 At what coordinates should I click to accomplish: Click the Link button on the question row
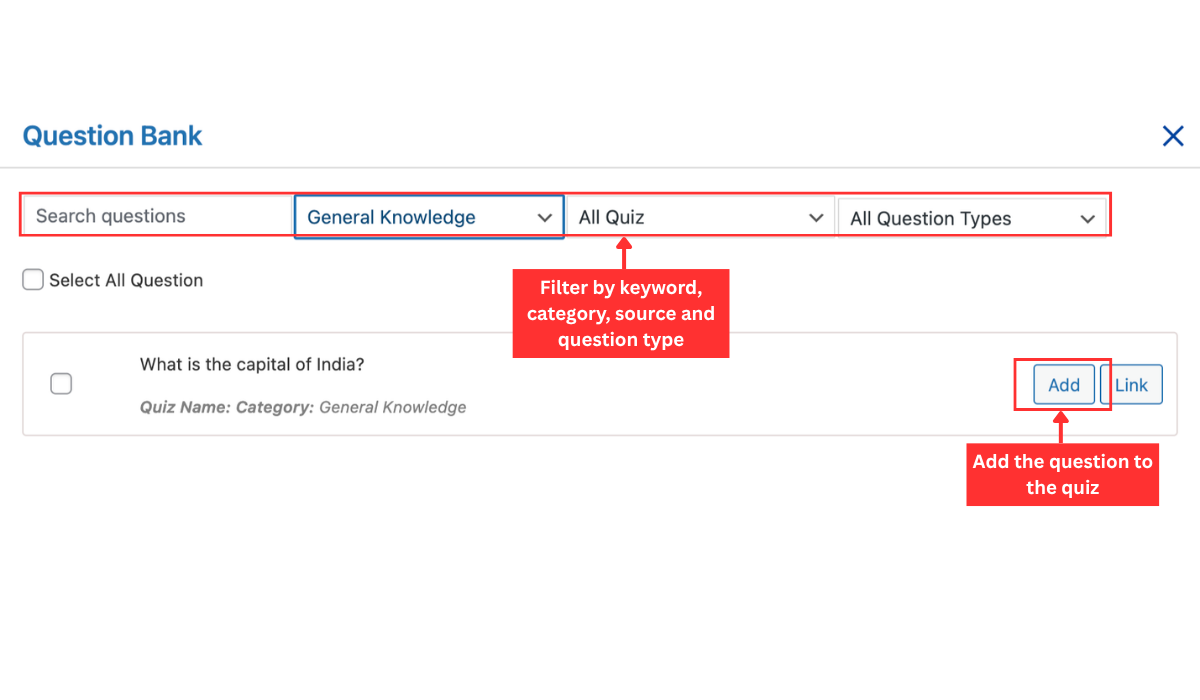(1131, 384)
